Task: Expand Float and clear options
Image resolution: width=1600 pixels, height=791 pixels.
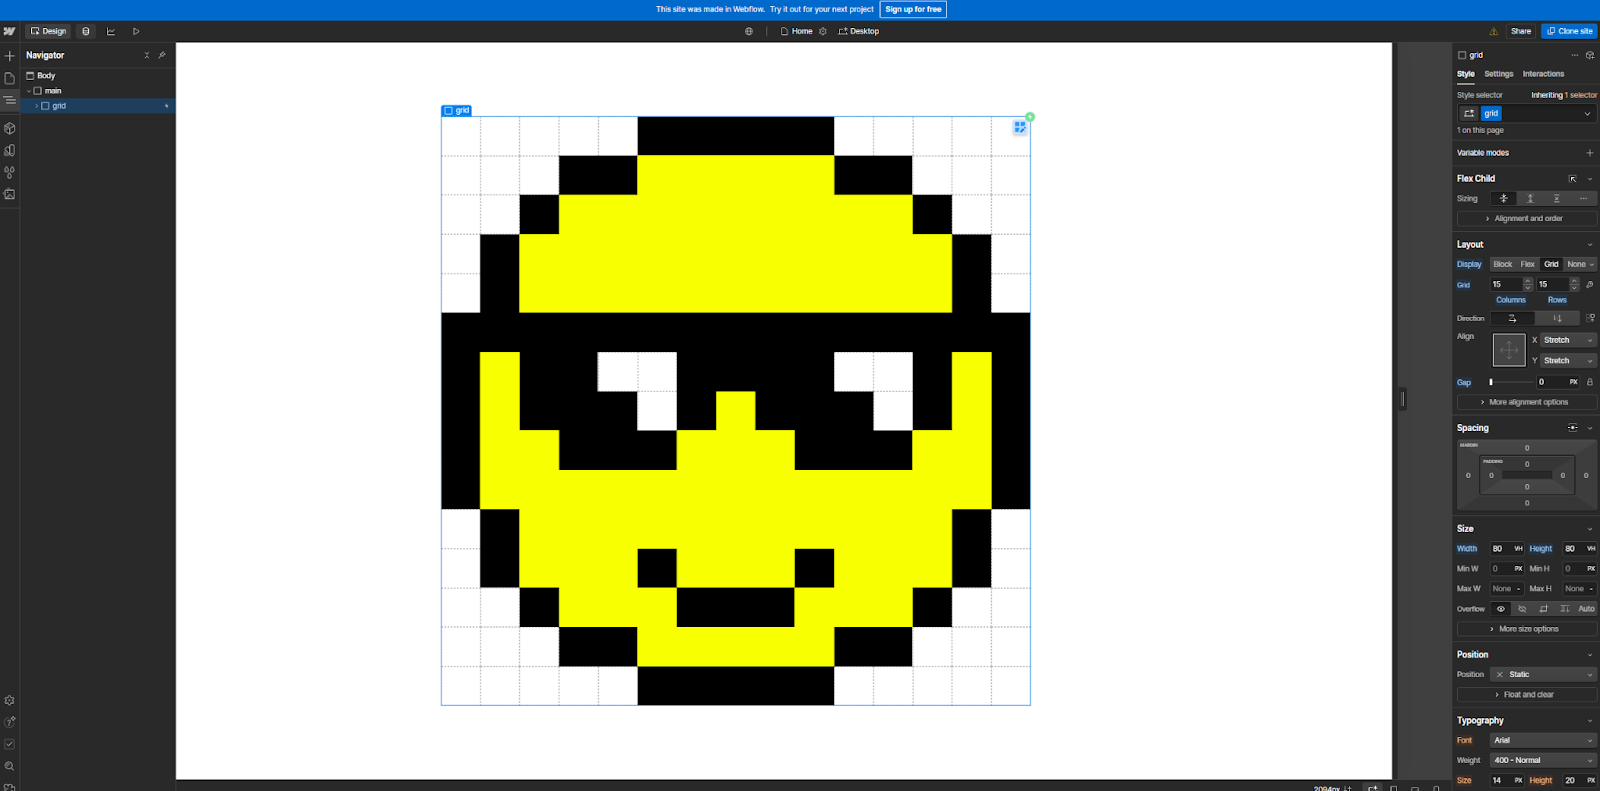Action: coord(1527,694)
